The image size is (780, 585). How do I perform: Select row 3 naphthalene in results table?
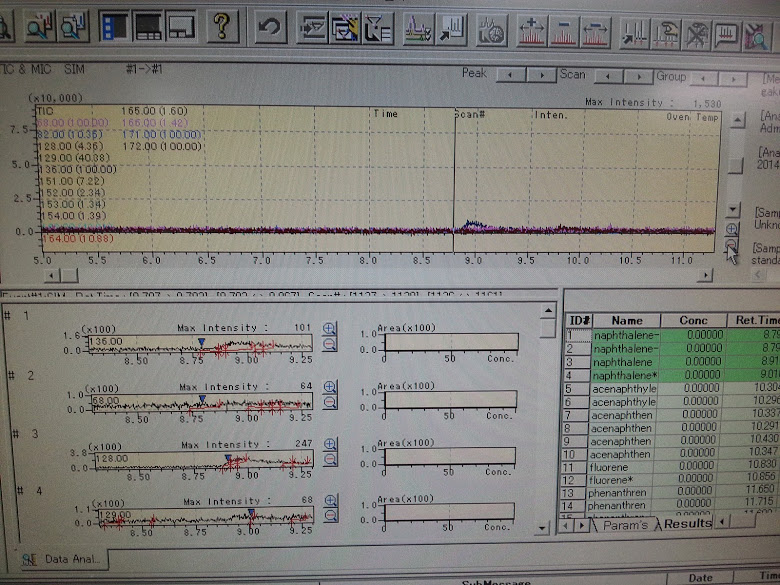(x=673, y=362)
